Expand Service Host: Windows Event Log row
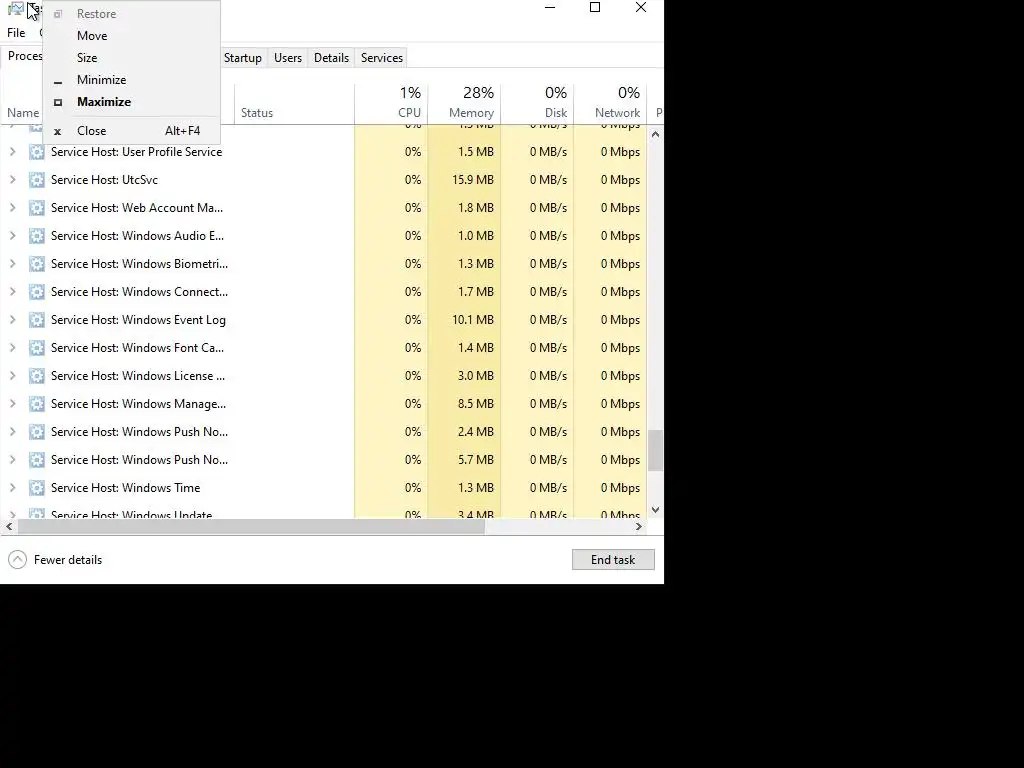1024x768 pixels. tap(12, 320)
